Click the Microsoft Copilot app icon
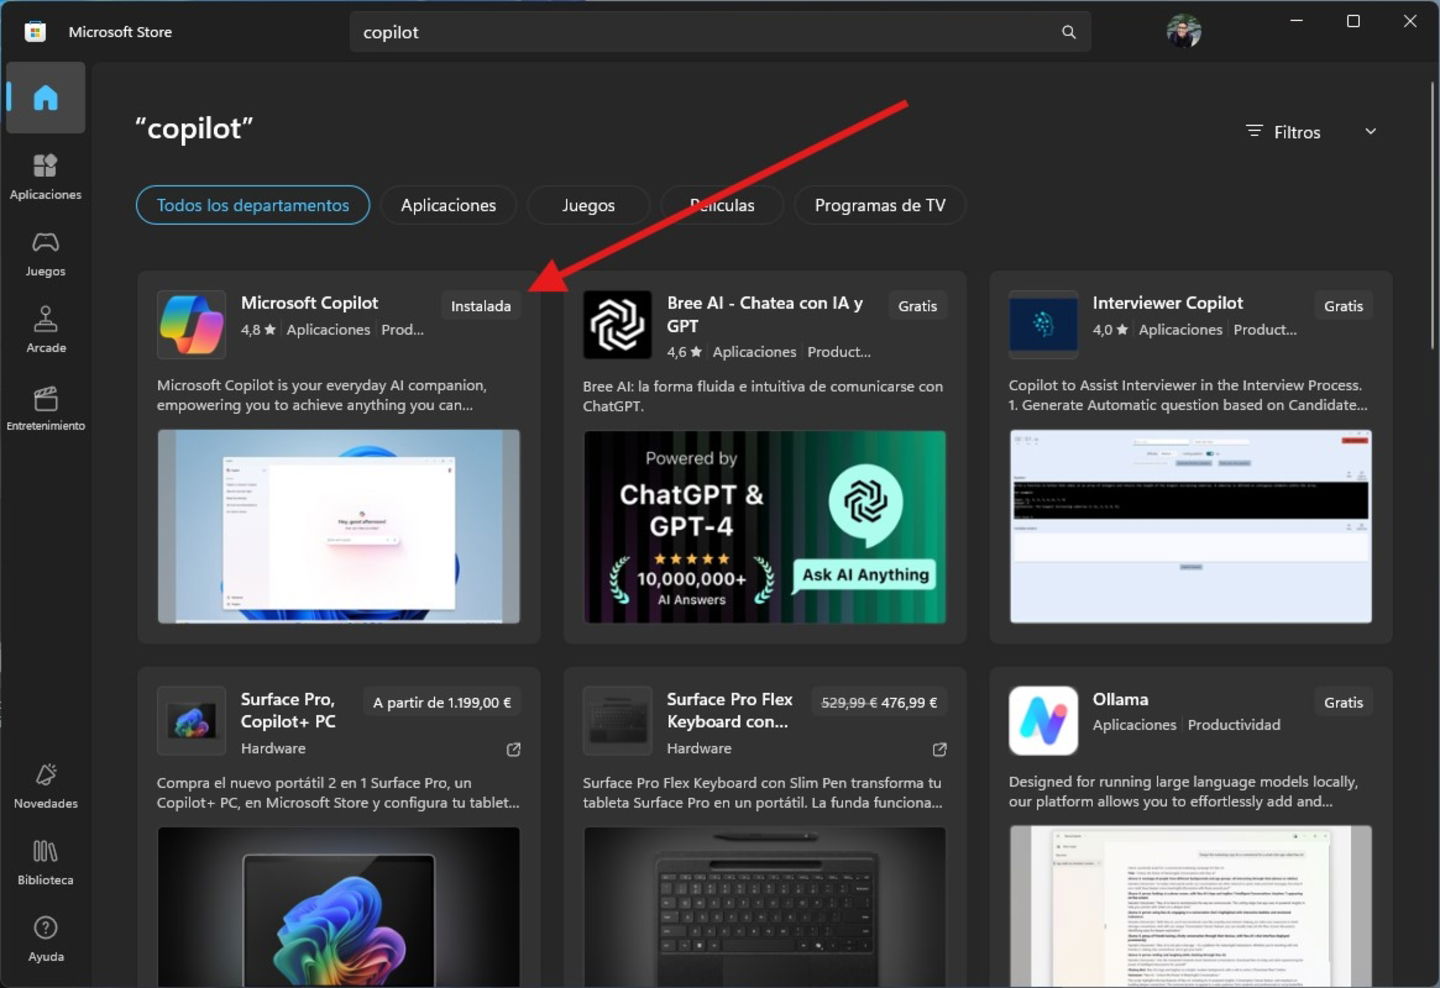This screenshot has height=988, width=1440. point(191,324)
